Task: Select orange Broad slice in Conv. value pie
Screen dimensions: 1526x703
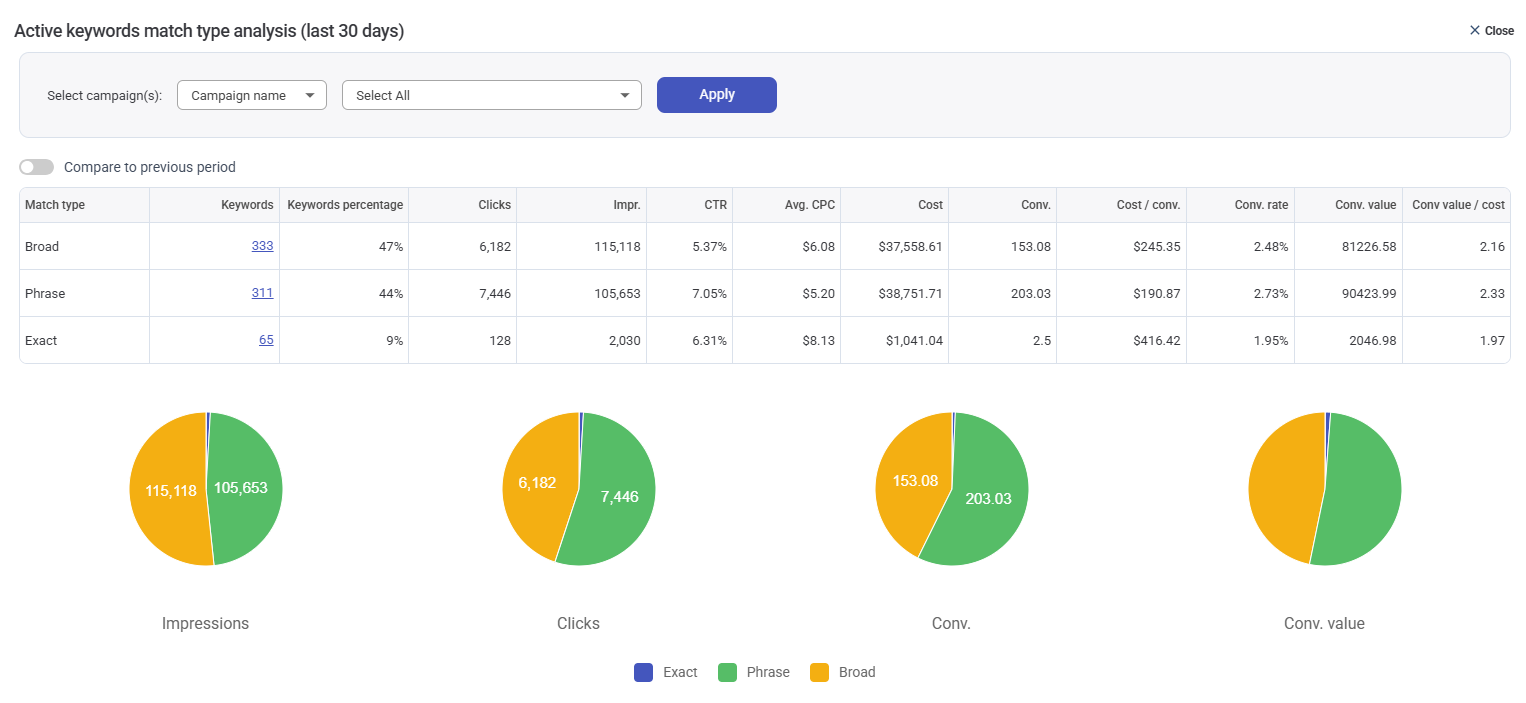Action: click(1285, 490)
